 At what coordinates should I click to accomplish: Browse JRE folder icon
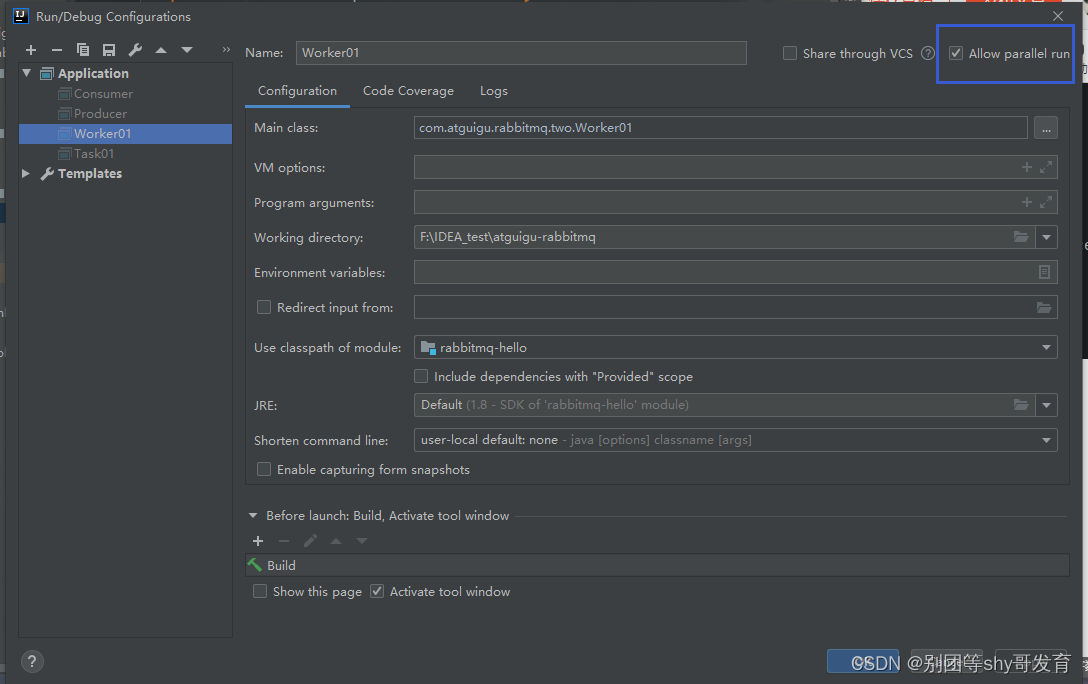coord(1021,405)
